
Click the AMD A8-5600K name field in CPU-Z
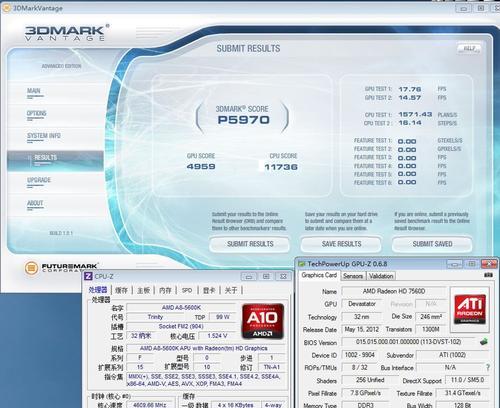181,307
